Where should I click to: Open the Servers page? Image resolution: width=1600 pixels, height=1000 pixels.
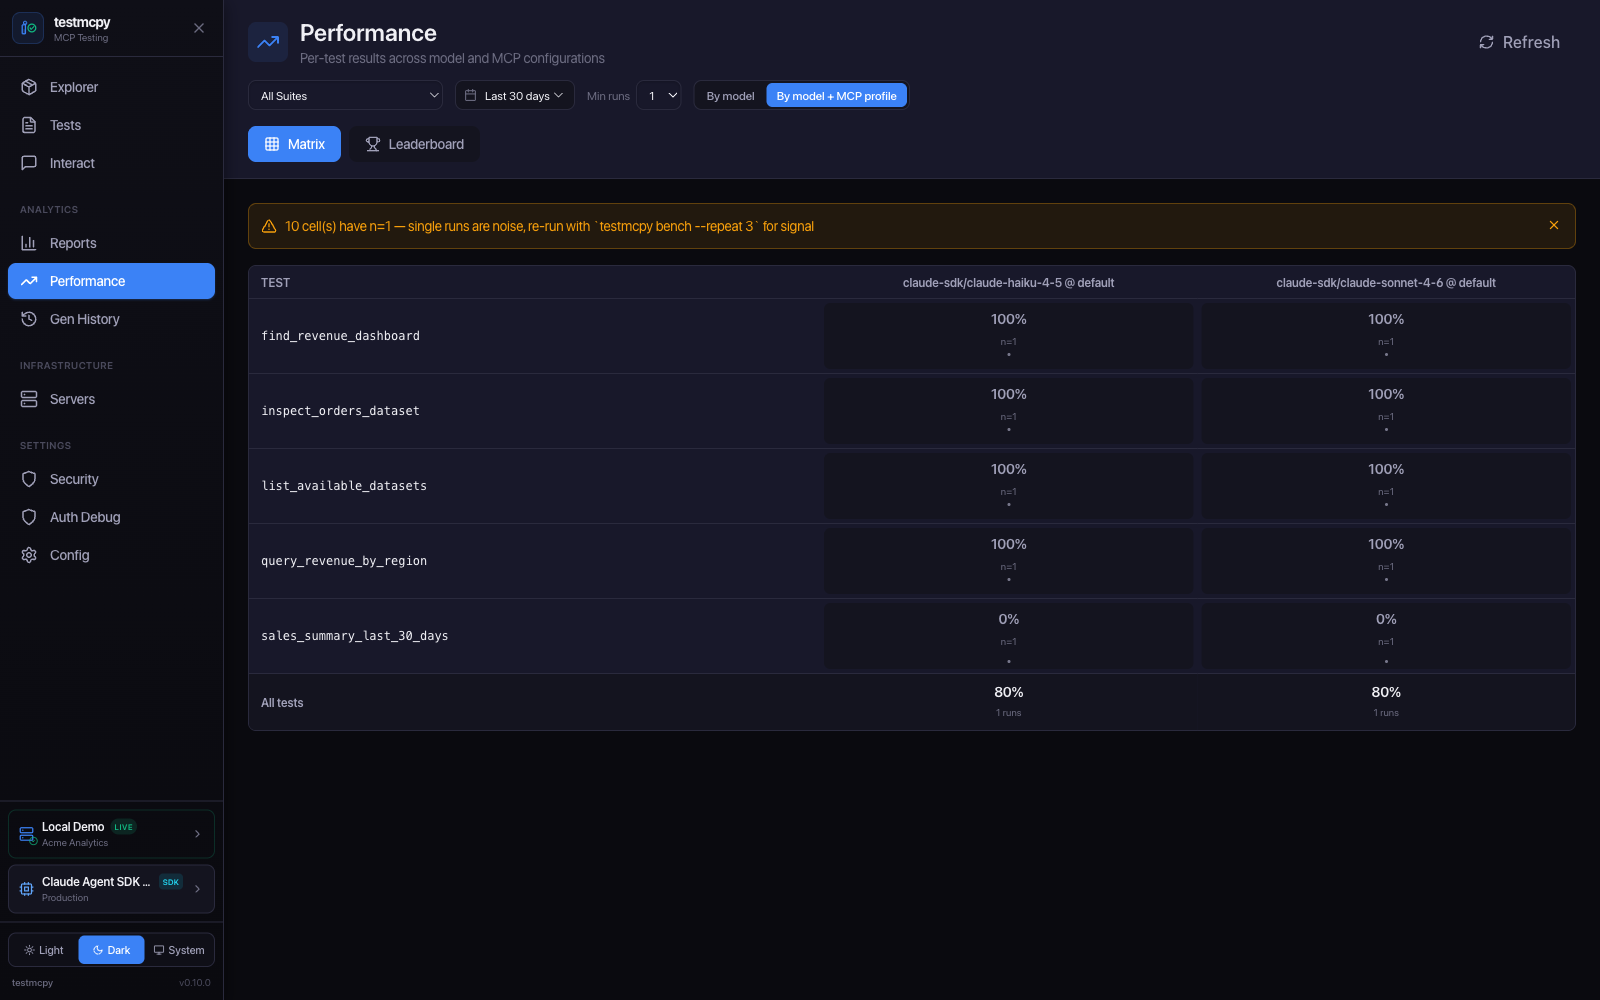111,399
